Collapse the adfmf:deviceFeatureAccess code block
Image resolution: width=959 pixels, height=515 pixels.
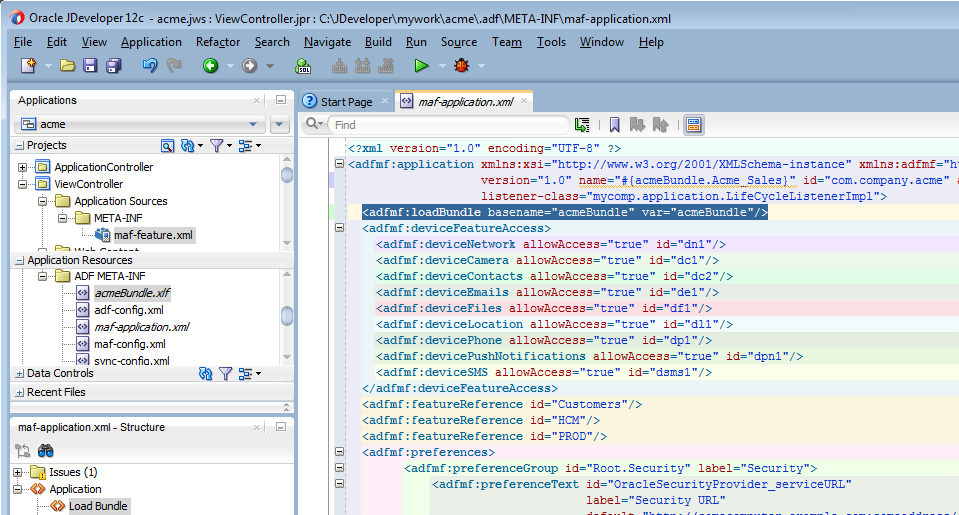(x=339, y=228)
